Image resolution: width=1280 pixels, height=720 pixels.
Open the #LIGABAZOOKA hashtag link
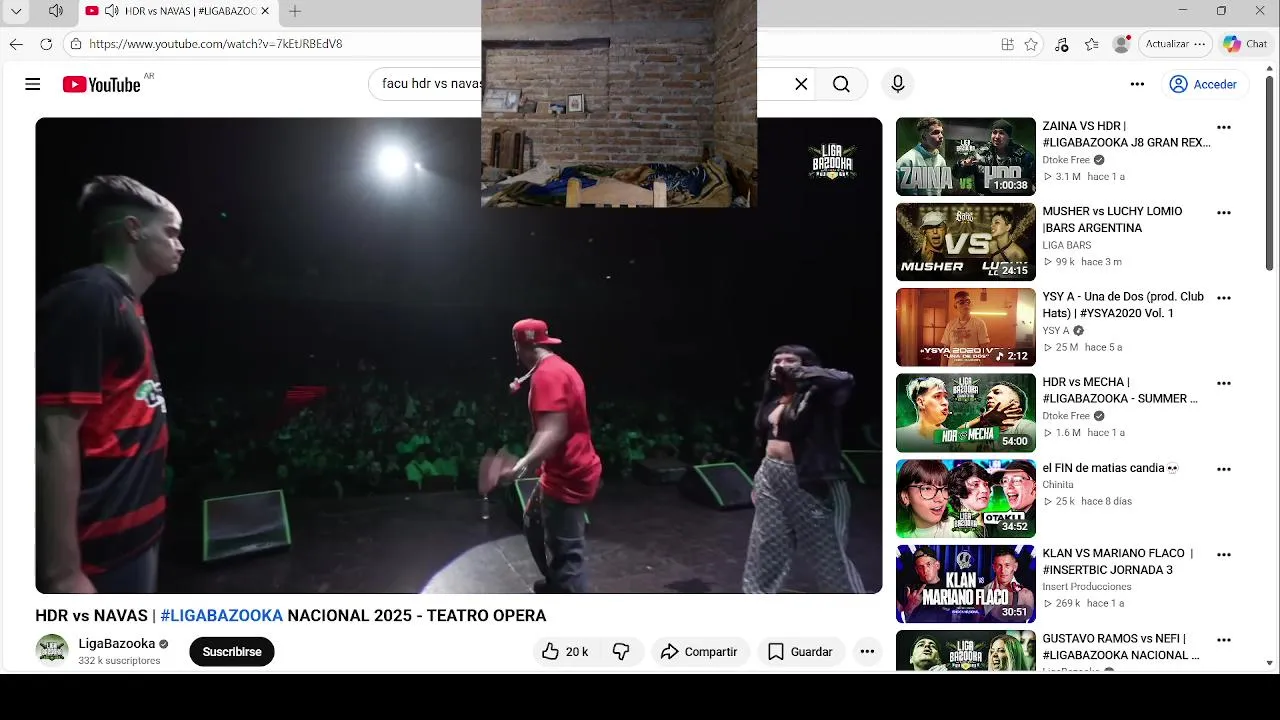[221, 616]
